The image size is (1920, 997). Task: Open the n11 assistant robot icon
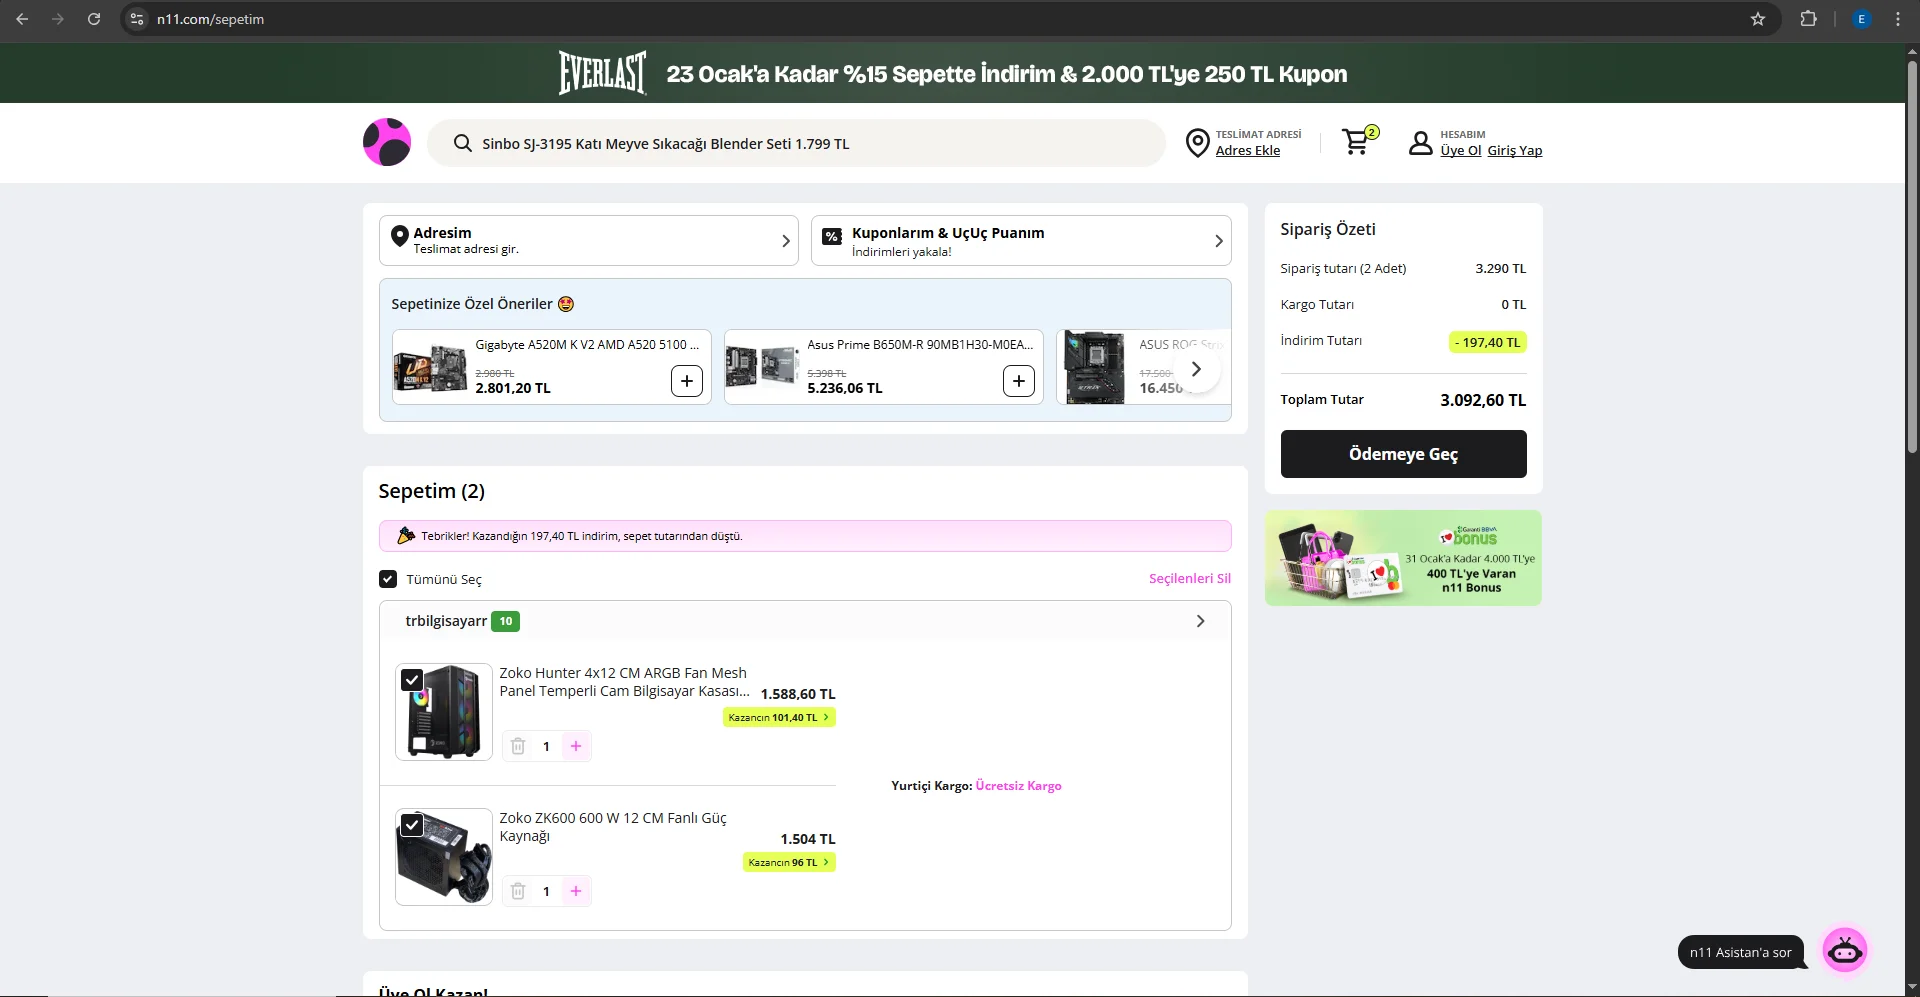(1845, 950)
